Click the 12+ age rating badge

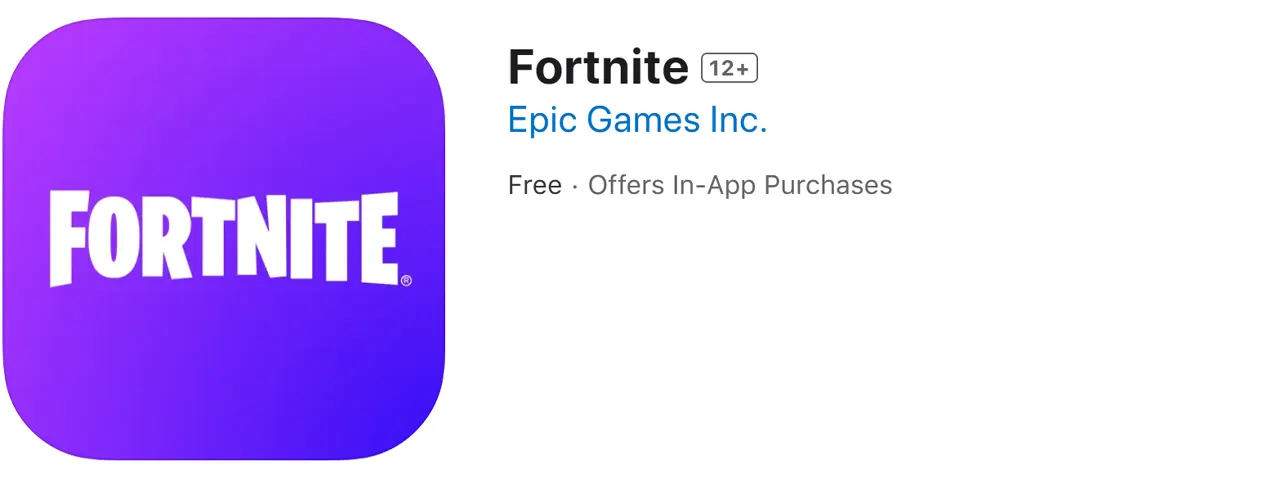coord(730,68)
